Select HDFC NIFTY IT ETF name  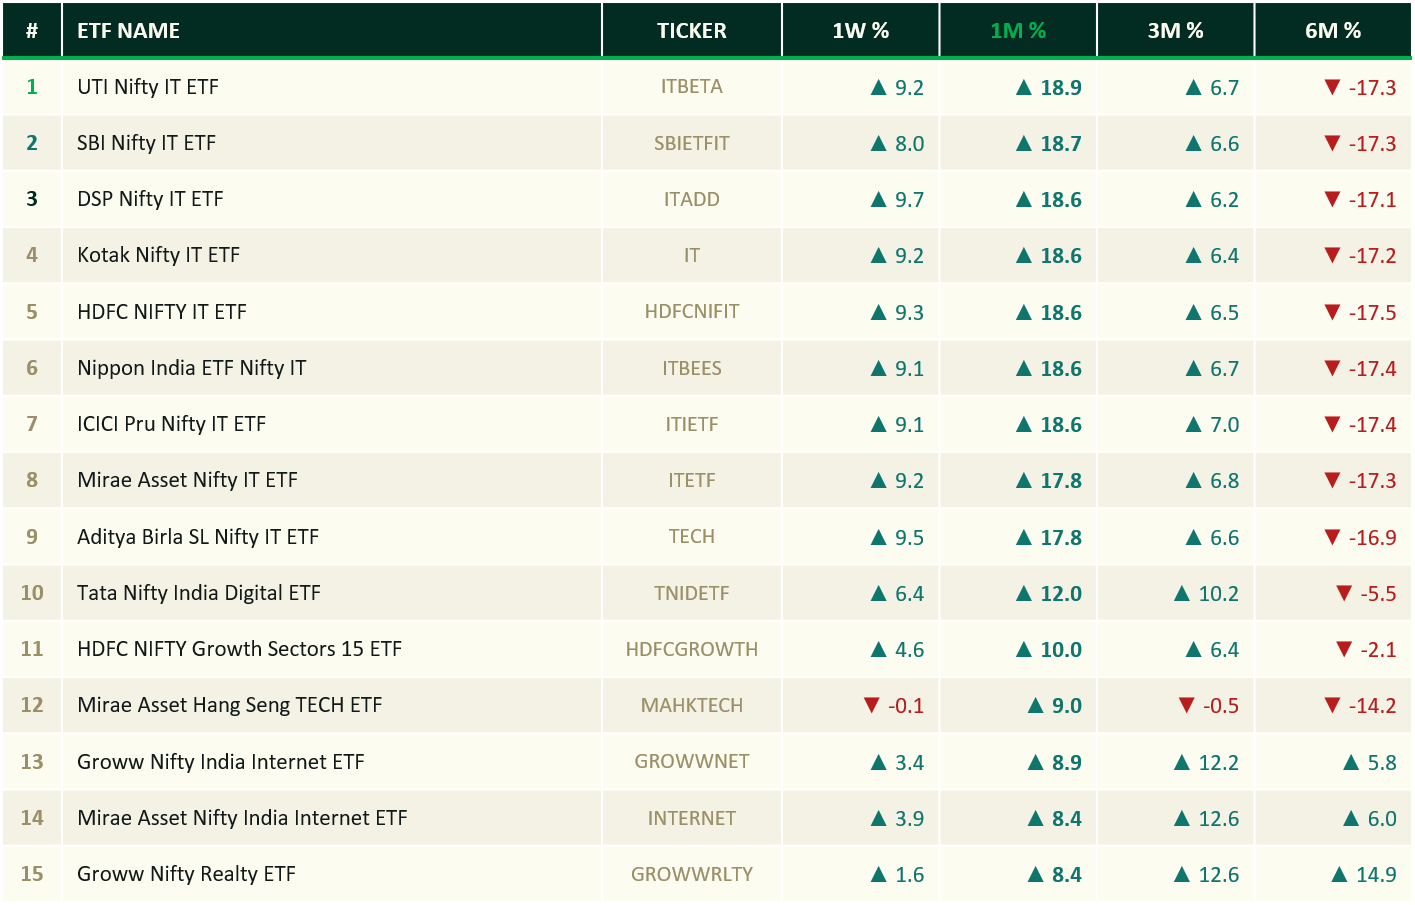pyautogui.click(x=162, y=312)
